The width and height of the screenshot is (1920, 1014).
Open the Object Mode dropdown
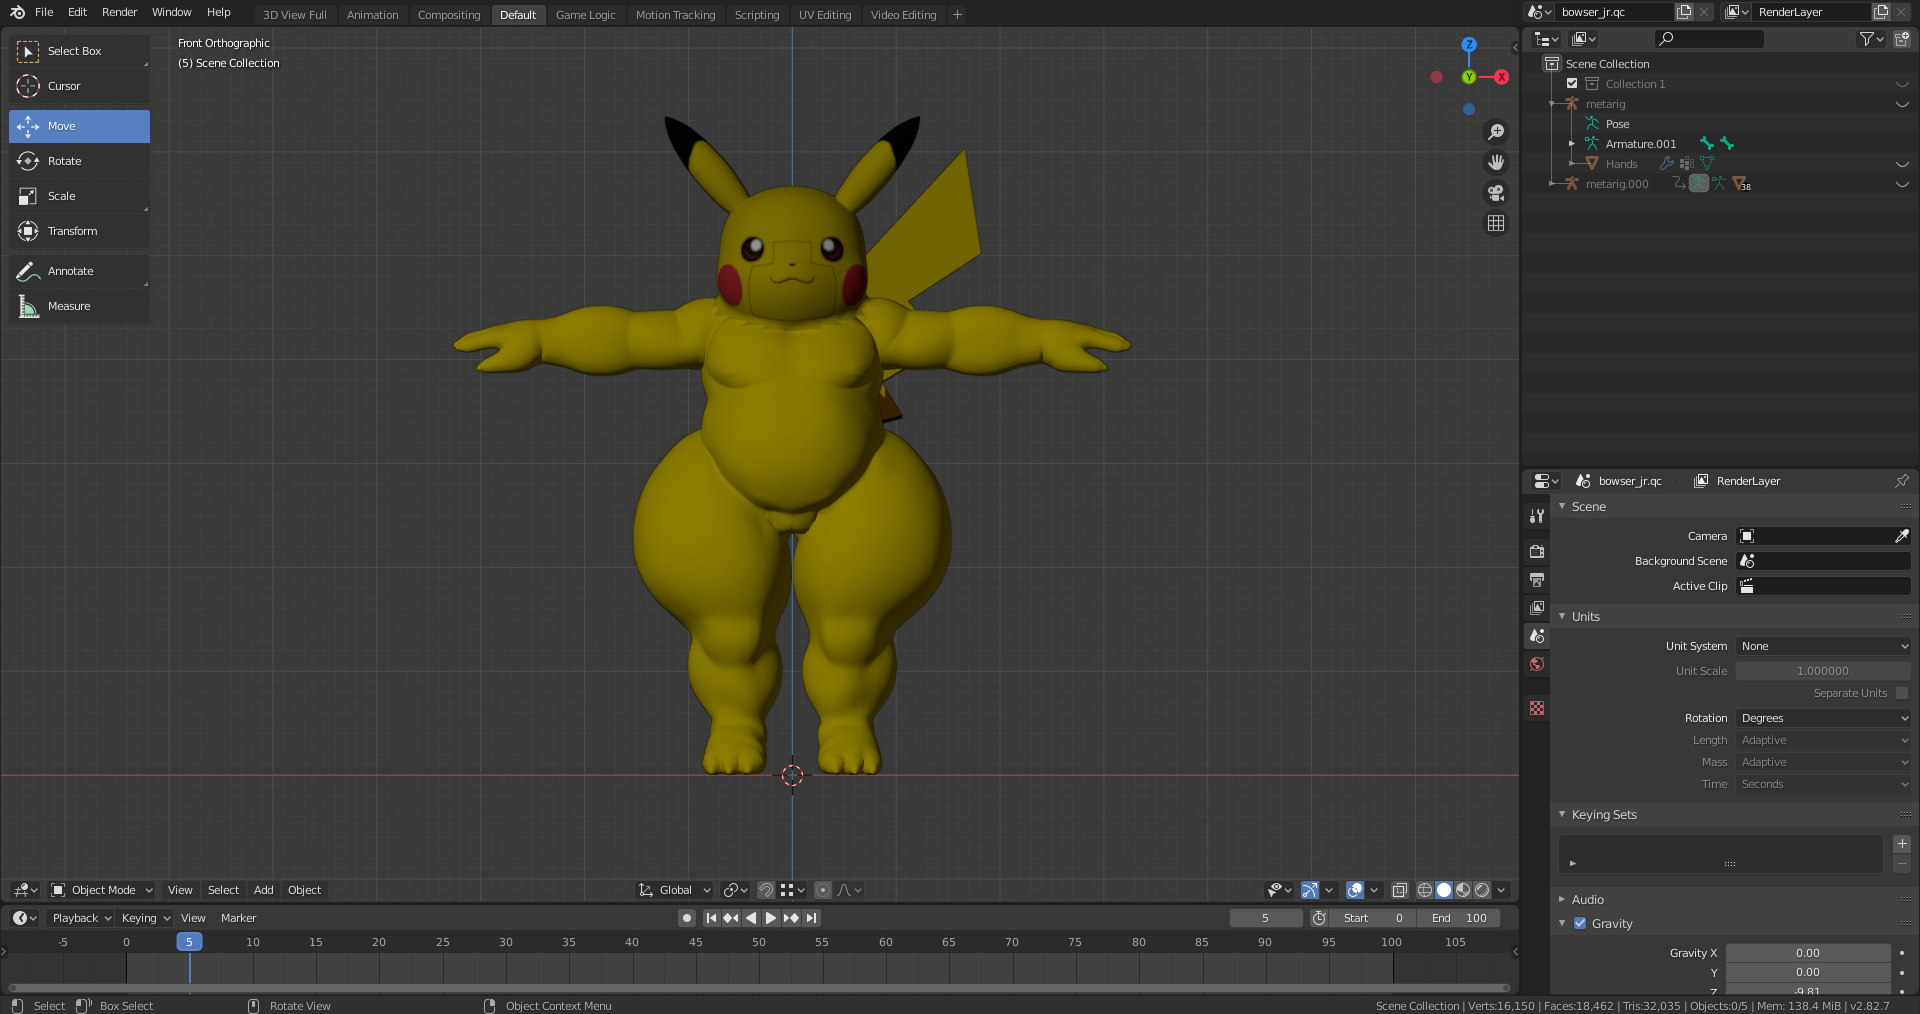(102, 890)
